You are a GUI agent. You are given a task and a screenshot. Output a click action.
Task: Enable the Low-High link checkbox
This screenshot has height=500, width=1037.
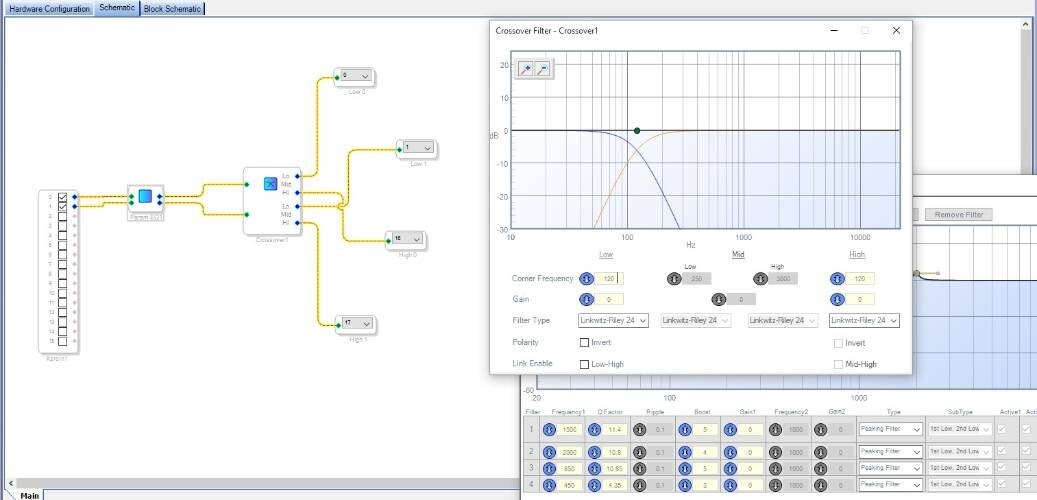pyautogui.click(x=585, y=364)
